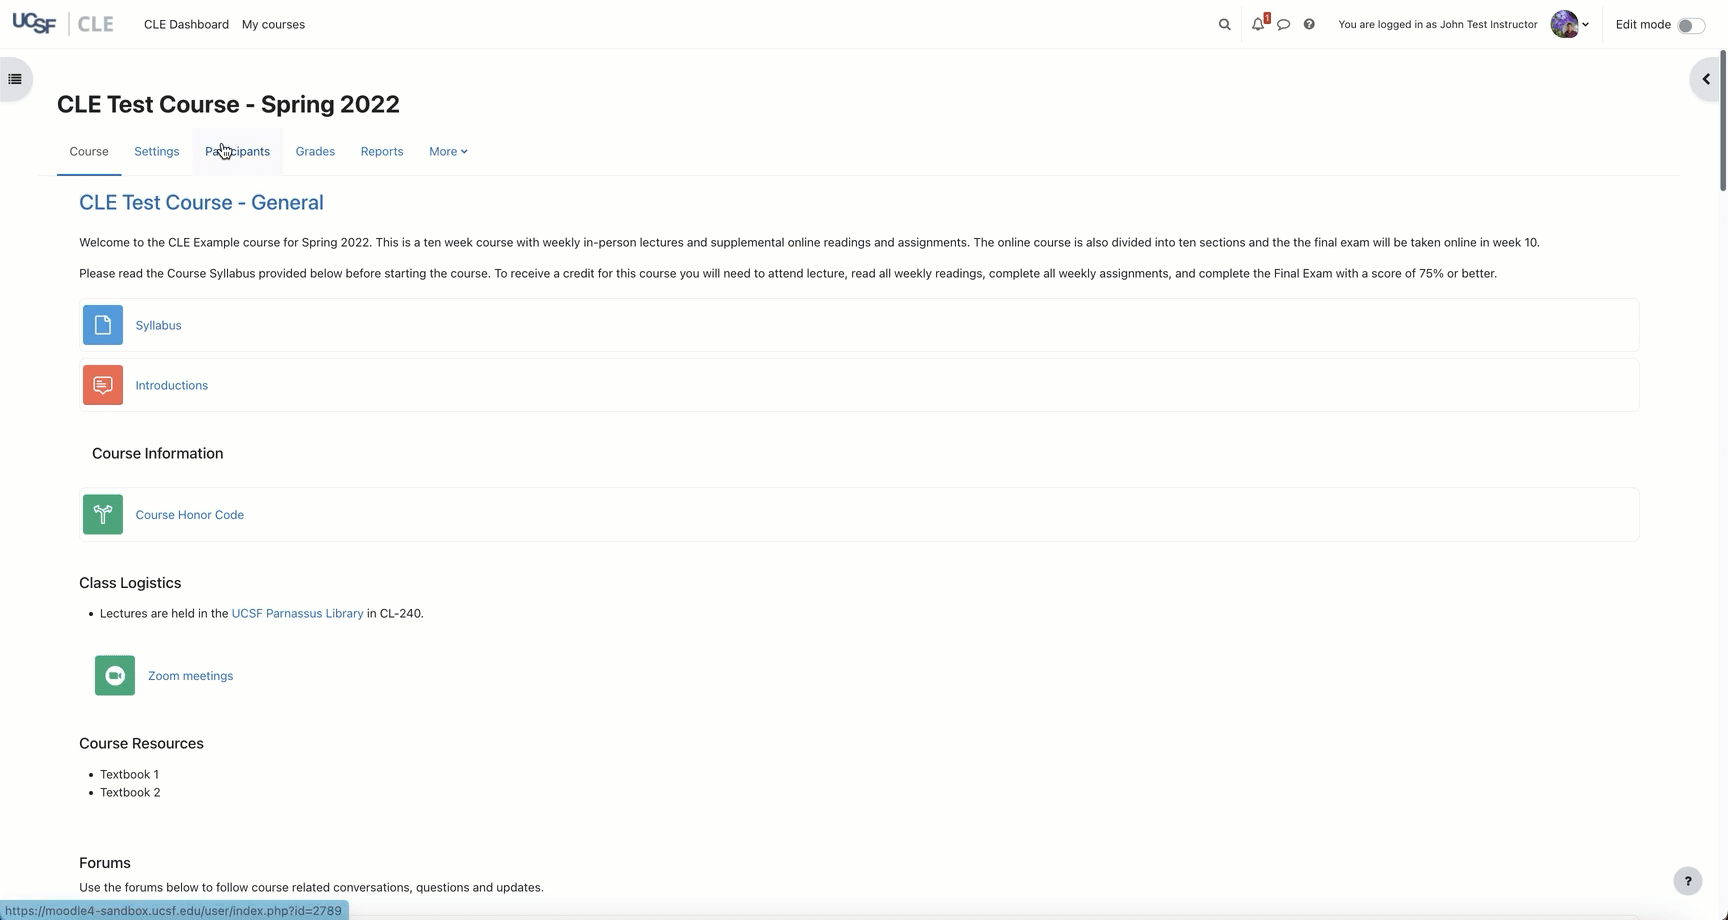
Task: Click the course title CLE Test Course - Spring 2022
Action: [228, 104]
